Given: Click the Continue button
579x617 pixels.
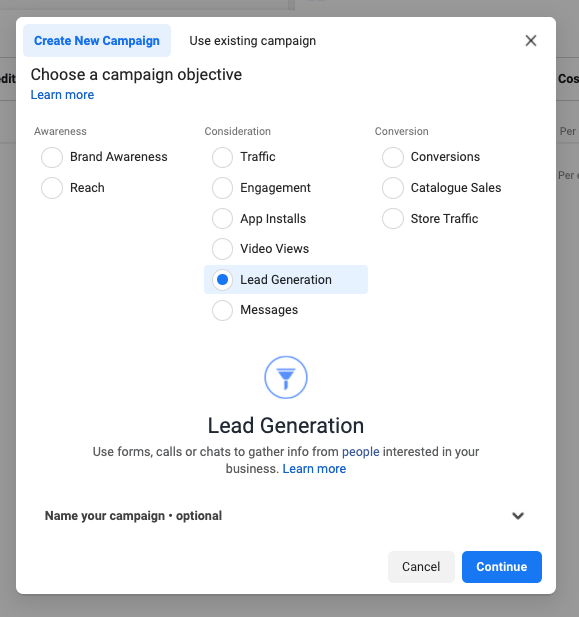Looking at the screenshot, I should 502,567.
